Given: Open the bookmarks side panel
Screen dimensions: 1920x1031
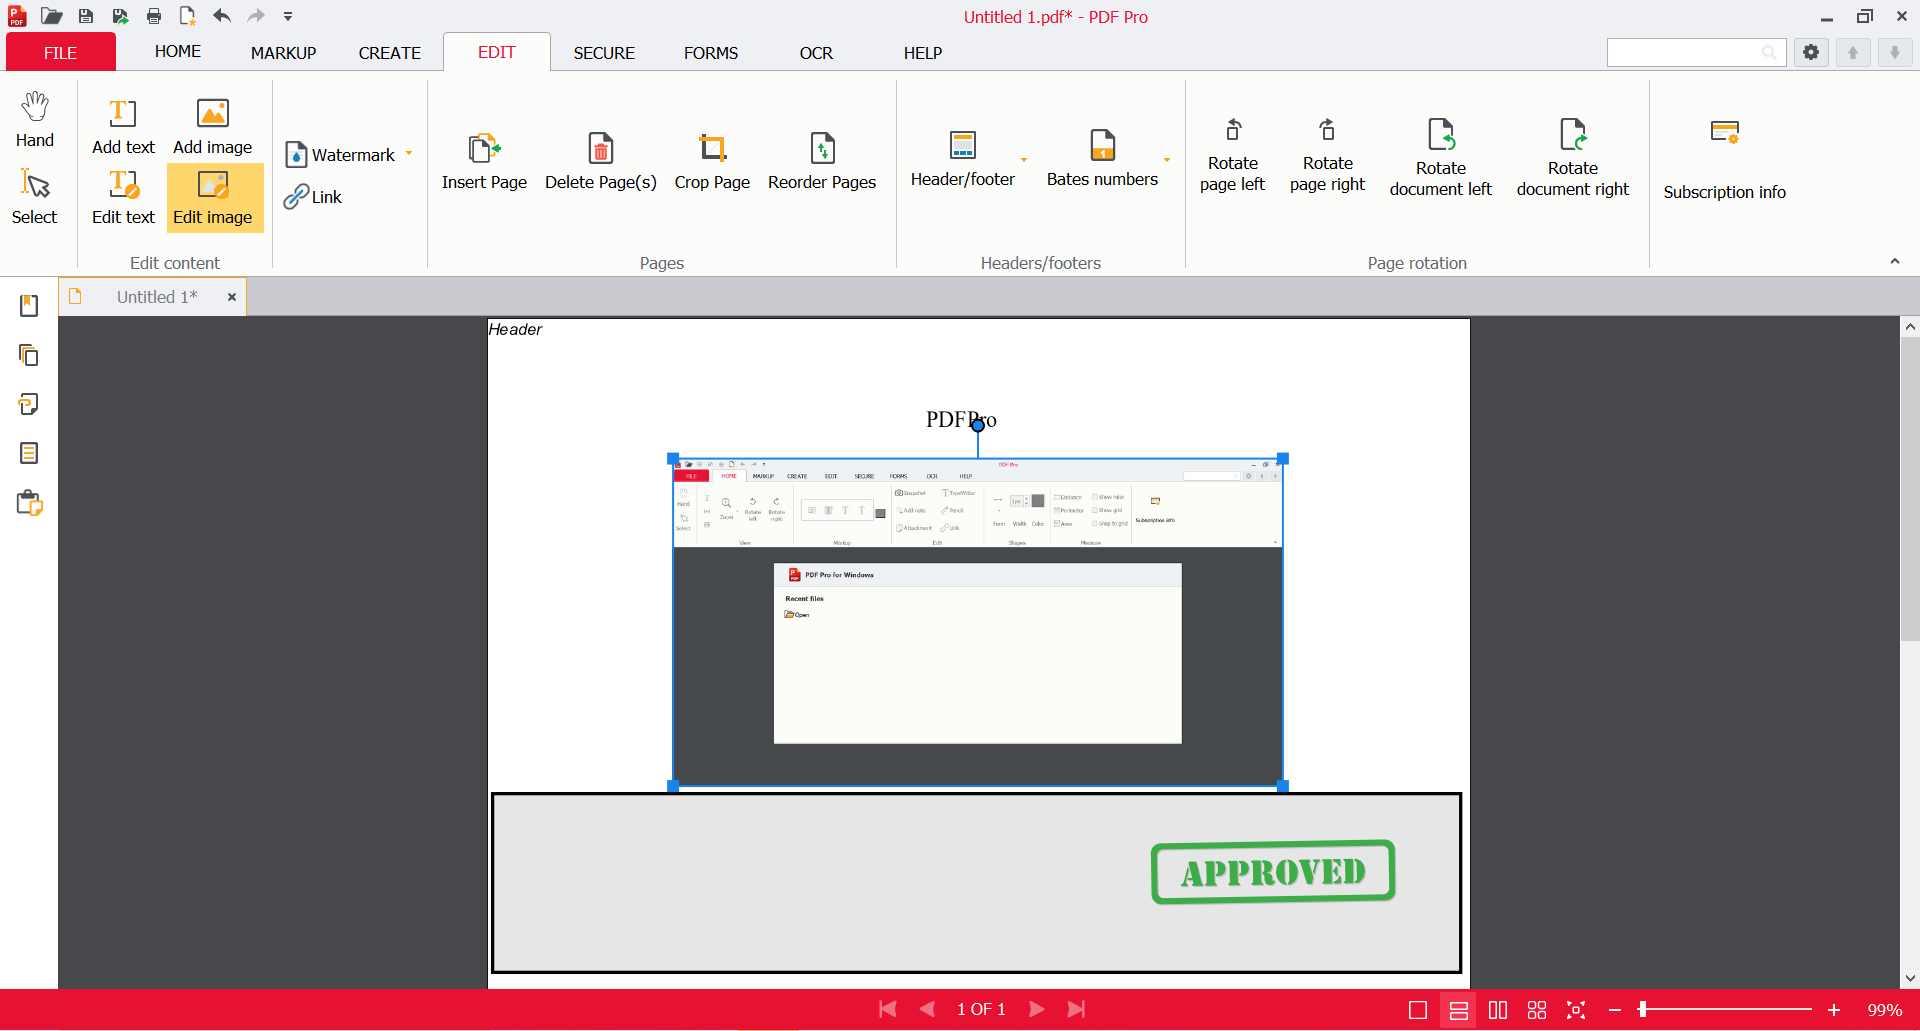Looking at the screenshot, I should pos(29,306).
